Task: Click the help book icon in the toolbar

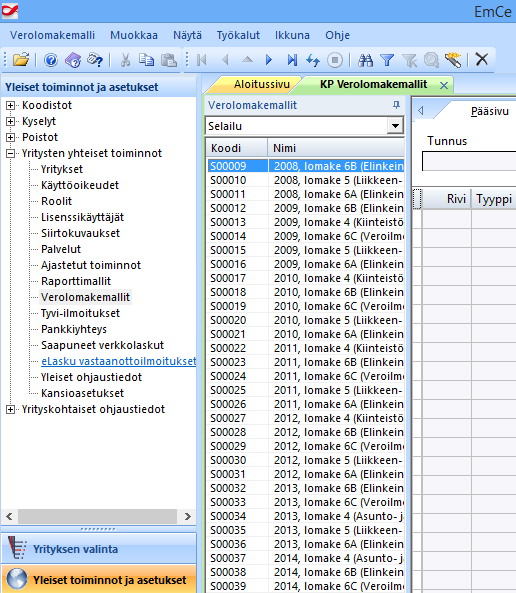Action: [x=73, y=60]
